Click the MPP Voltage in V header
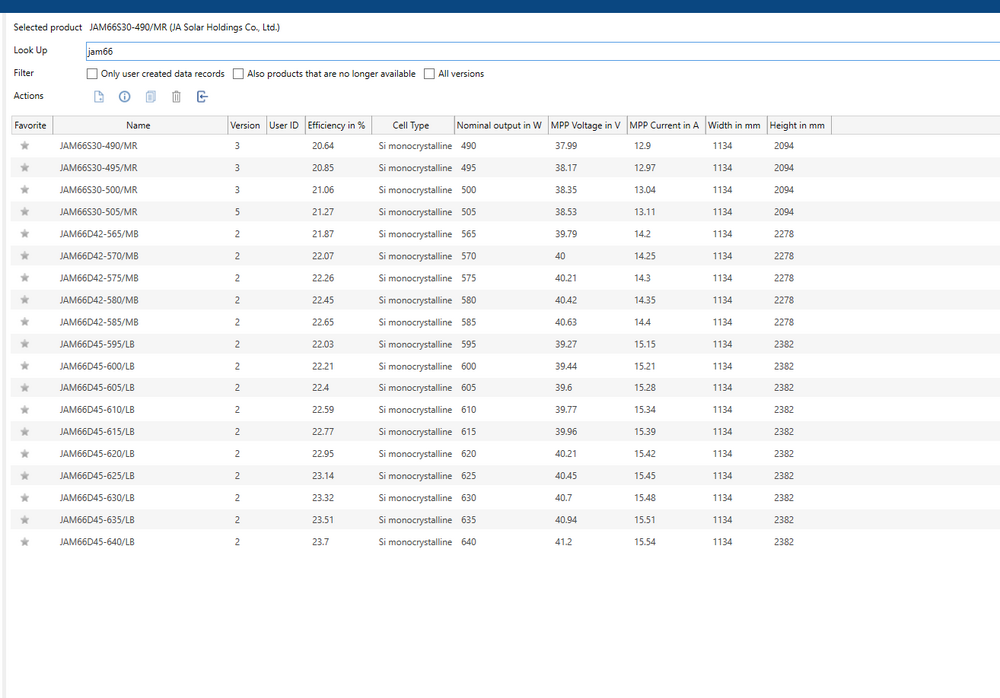Viewport: 1000px width, 698px height. tap(585, 126)
